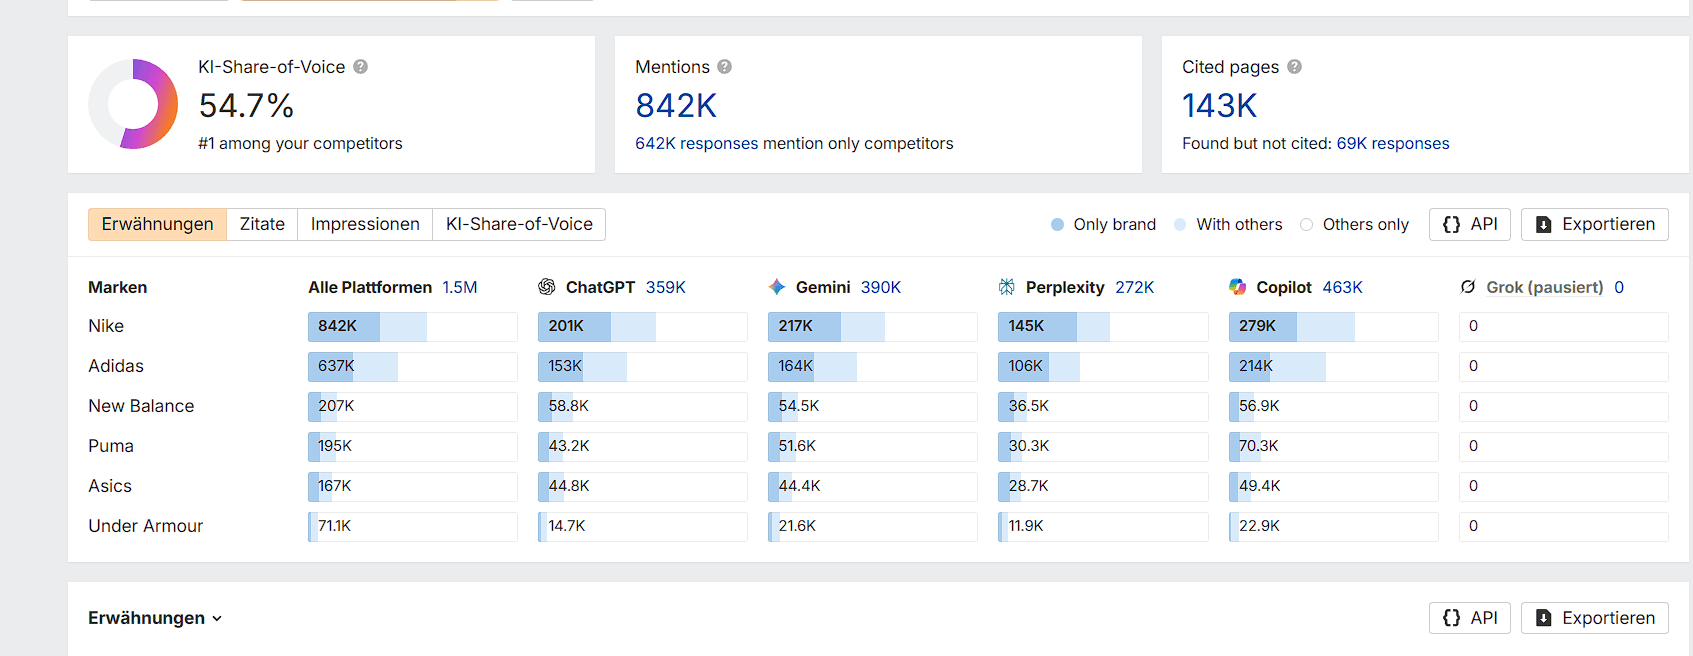Click the Perplexity logo icon
Screen dimensions: 1693x656
pyautogui.click(x=1007, y=287)
